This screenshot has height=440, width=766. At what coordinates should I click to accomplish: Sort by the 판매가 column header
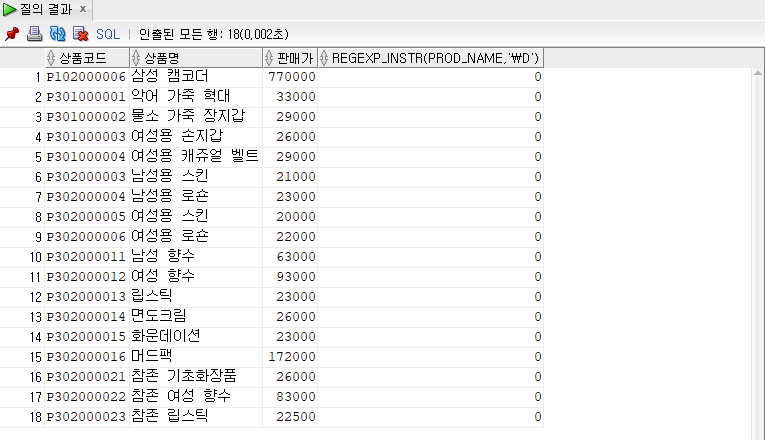(x=290, y=58)
